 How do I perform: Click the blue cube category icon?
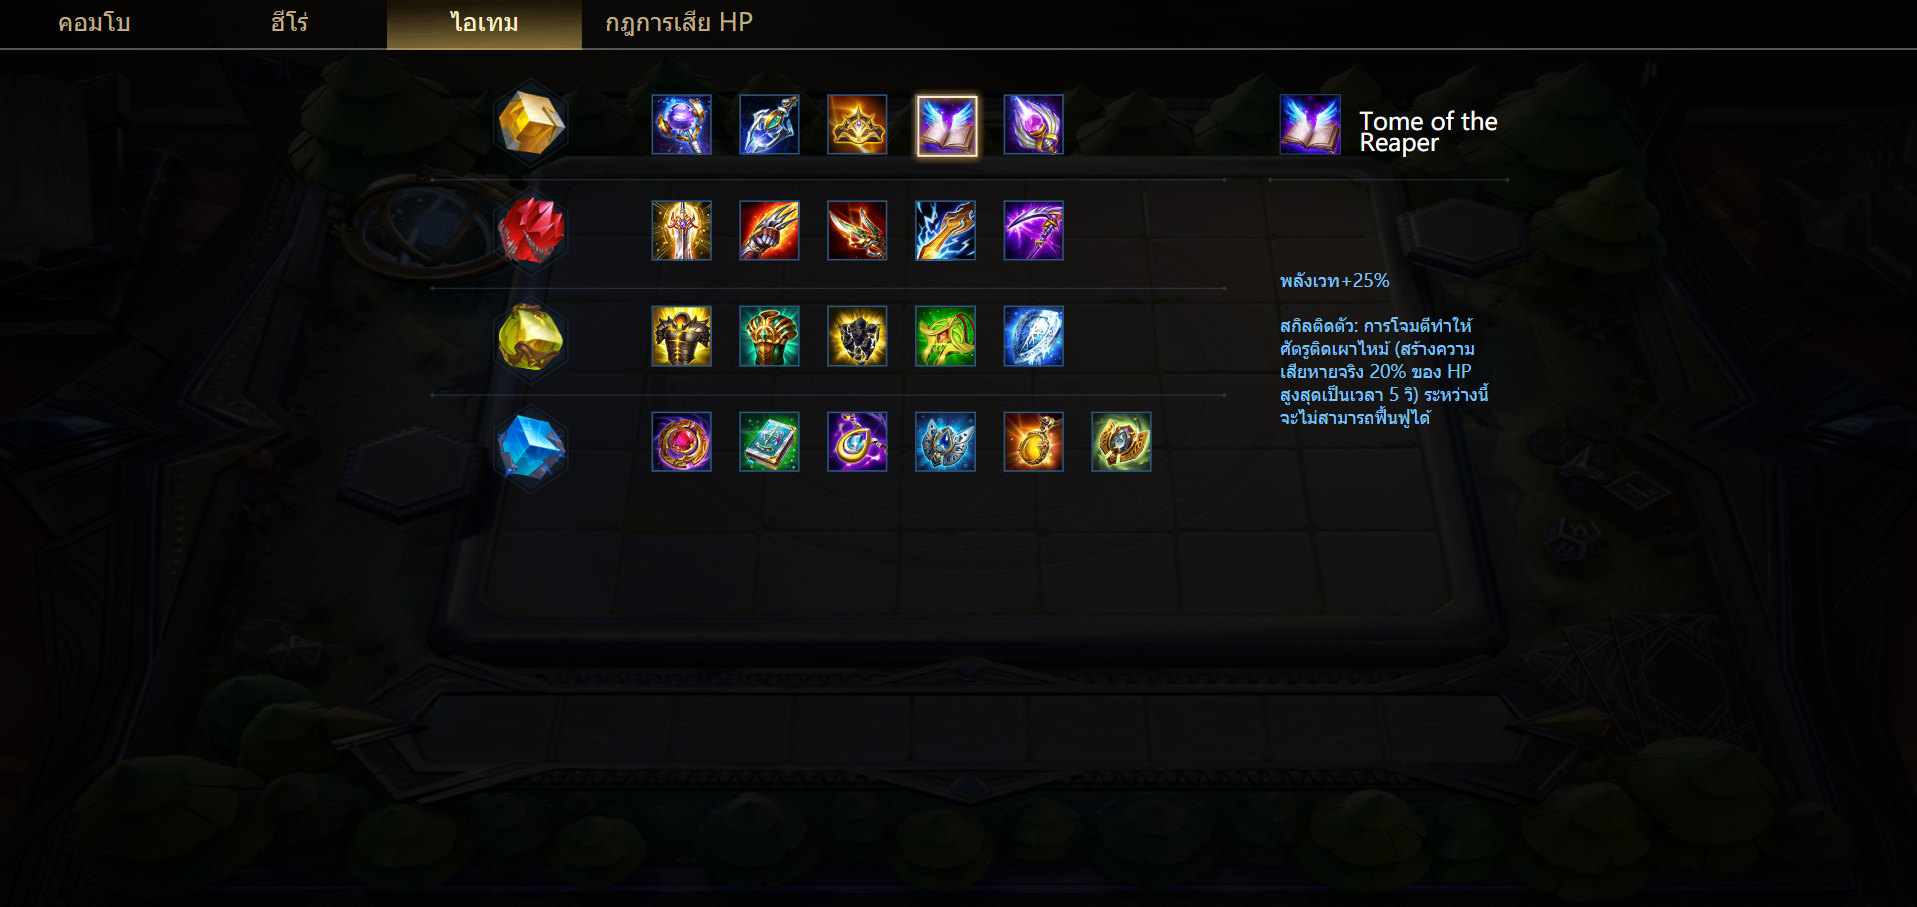pos(531,446)
